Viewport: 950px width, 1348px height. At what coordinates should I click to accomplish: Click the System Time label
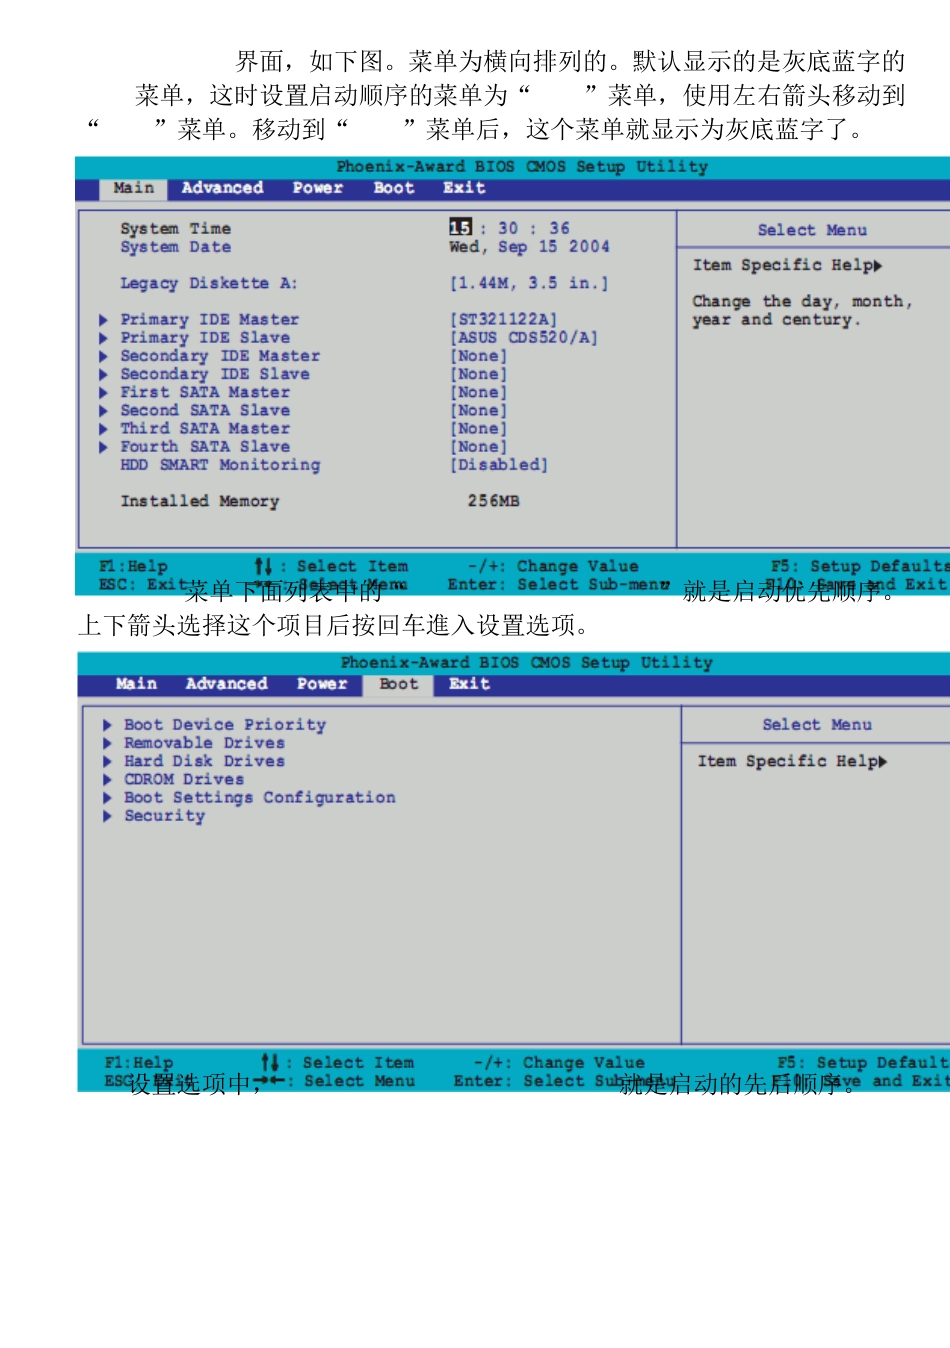(175, 229)
